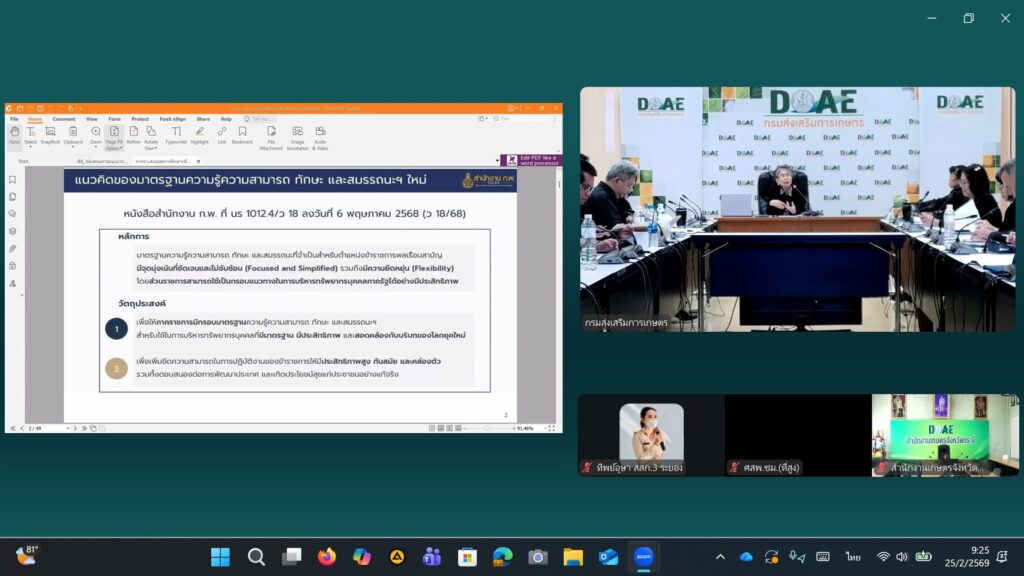Screen dimensions: 1024x576
Task: Click the Reflow view icon
Action: pos(133,134)
